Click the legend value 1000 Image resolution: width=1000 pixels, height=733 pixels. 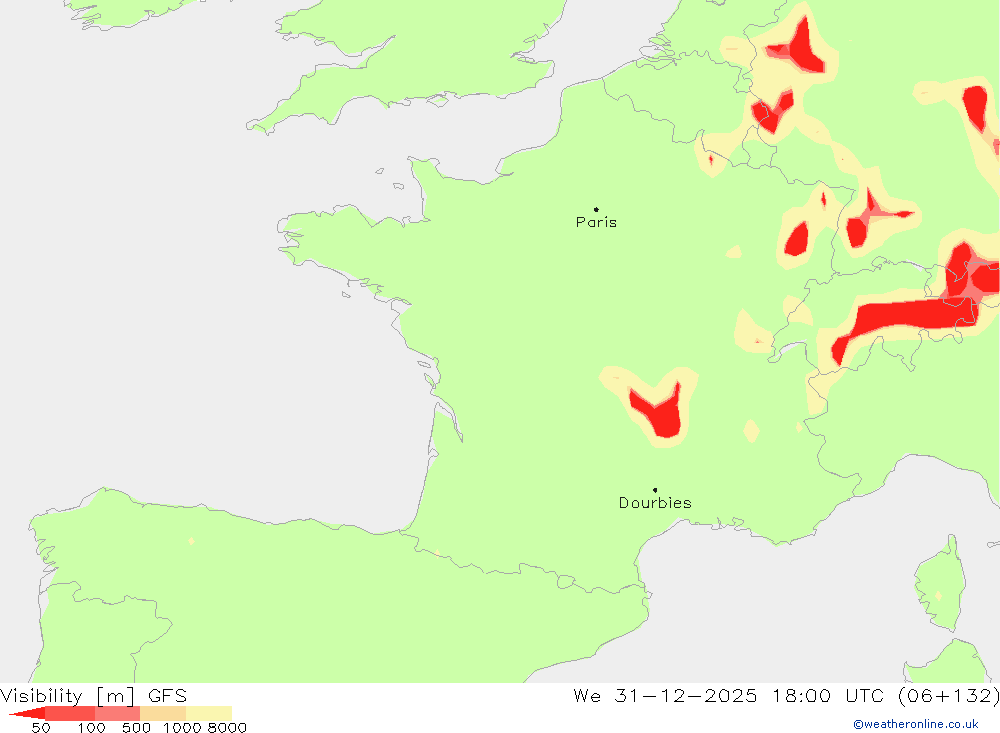click(182, 728)
